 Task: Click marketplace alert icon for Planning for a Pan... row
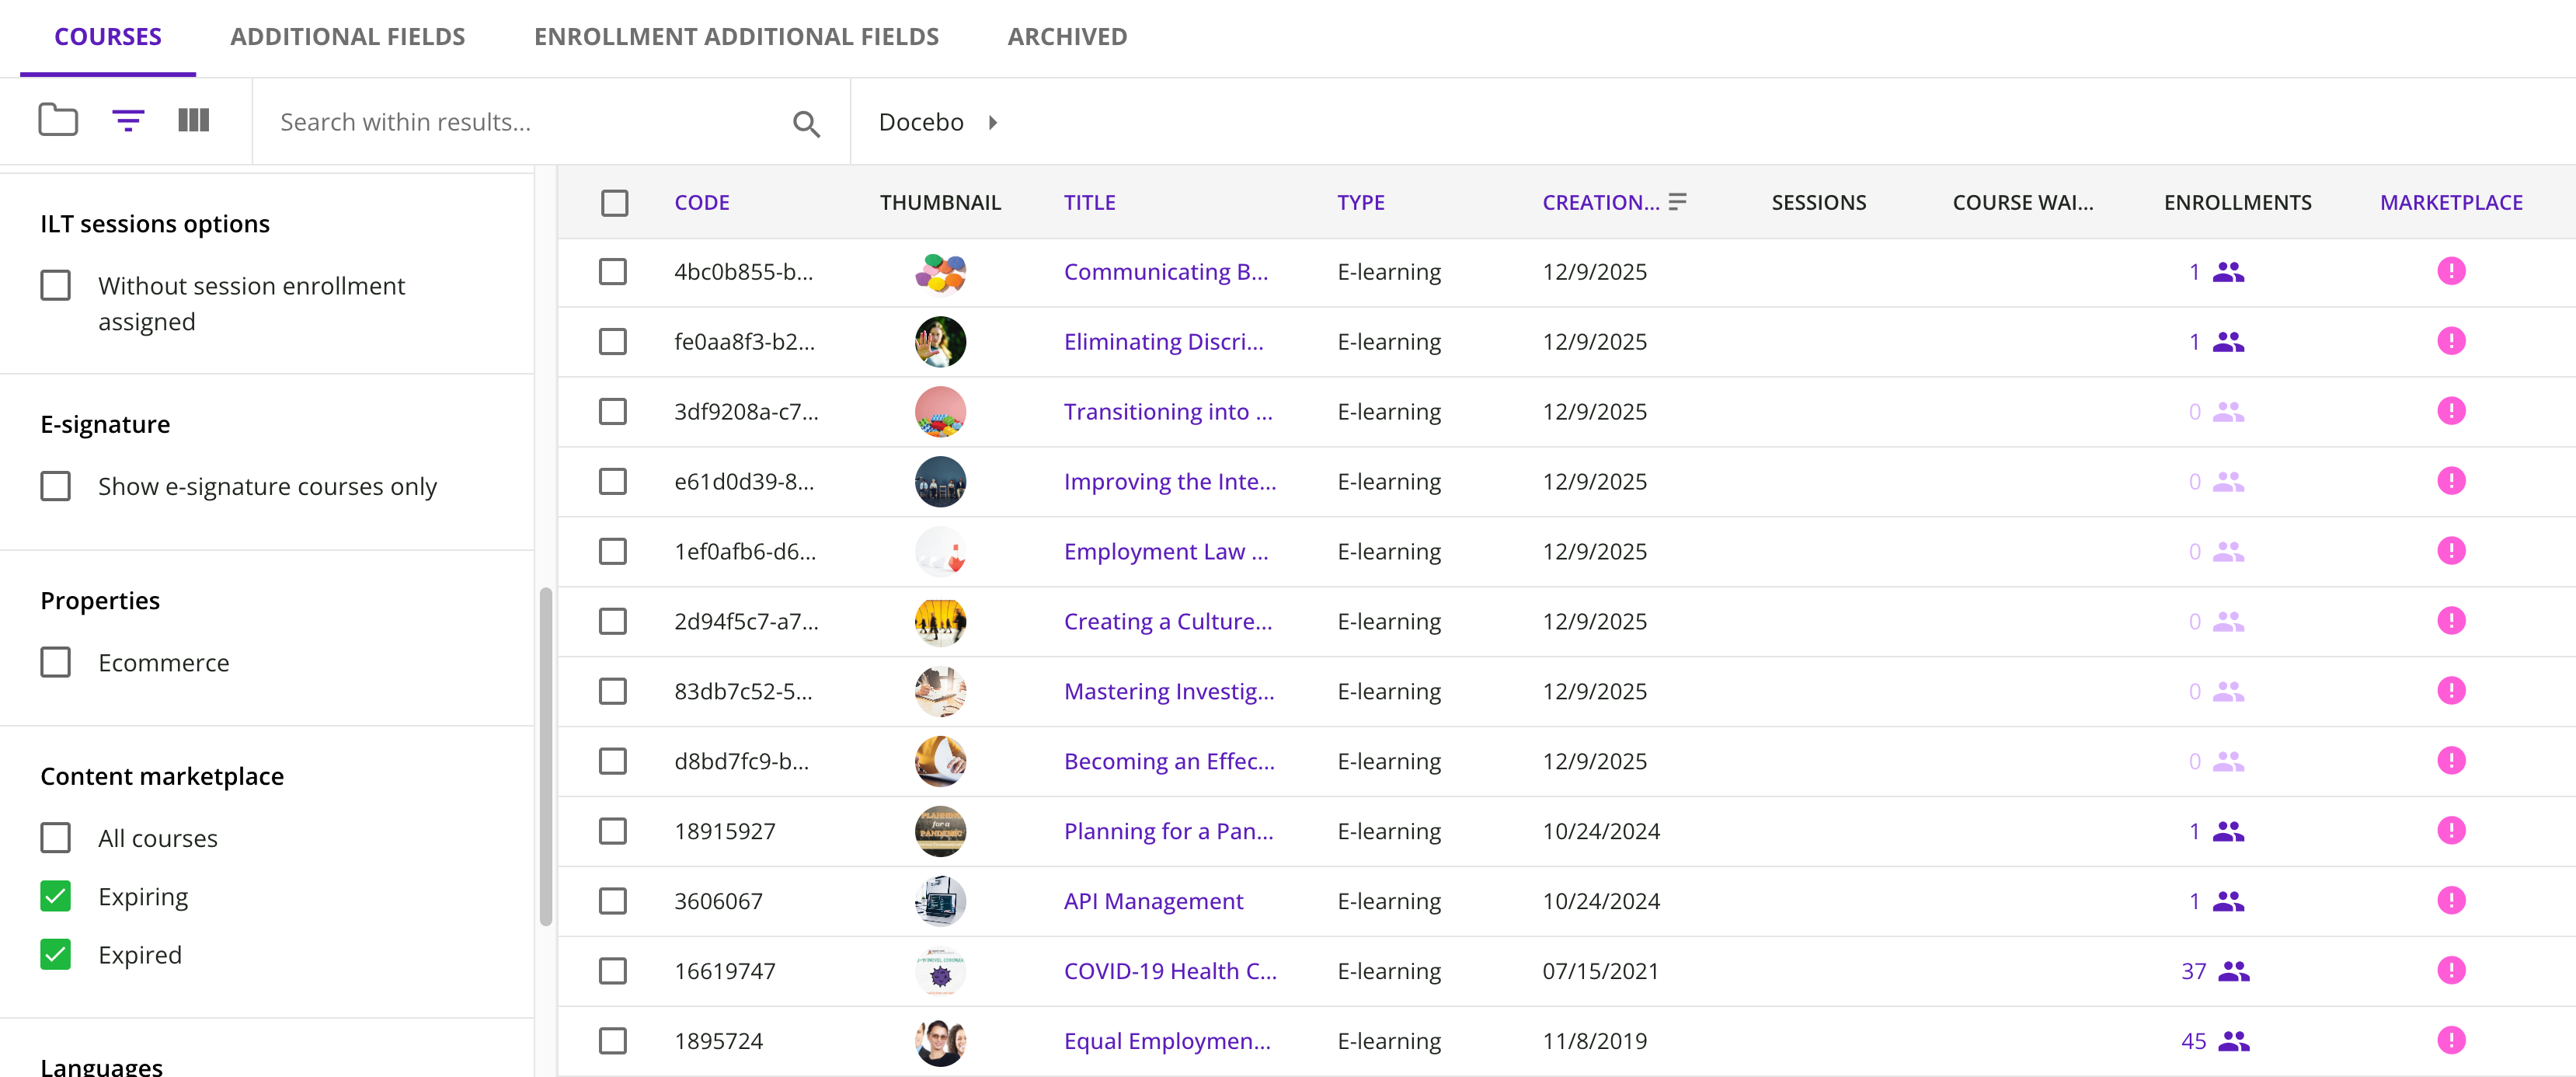[x=2451, y=831]
